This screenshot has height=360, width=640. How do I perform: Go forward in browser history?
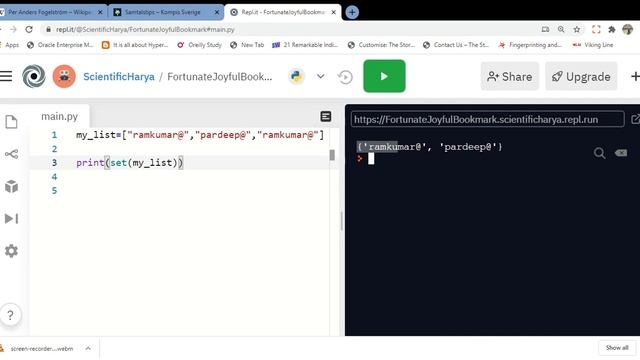[13, 29]
